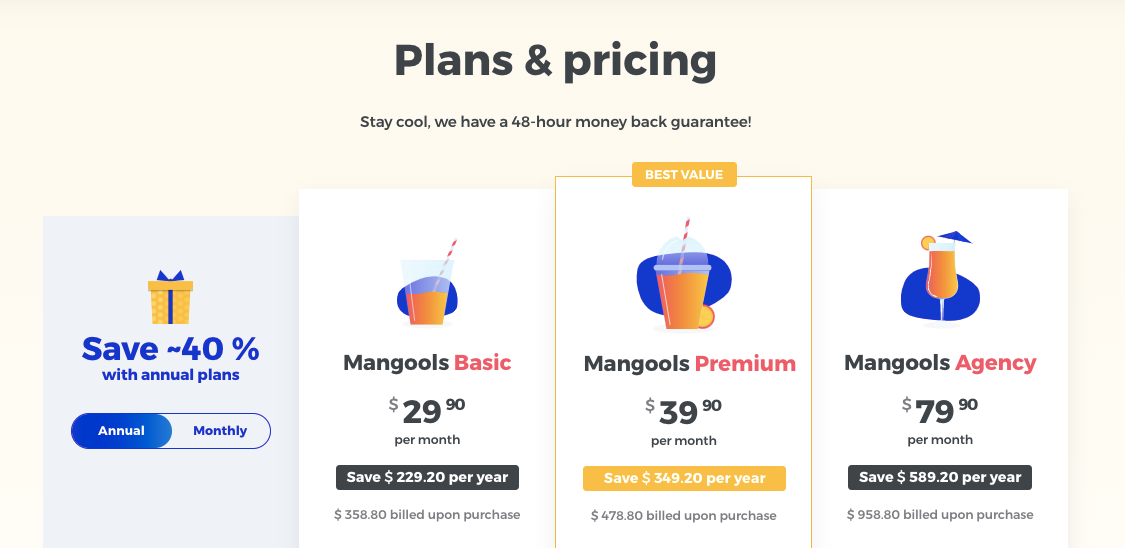Image resolution: width=1125 pixels, height=548 pixels.
Task: Click the Save ~40 % text
Action: (170, 349)
